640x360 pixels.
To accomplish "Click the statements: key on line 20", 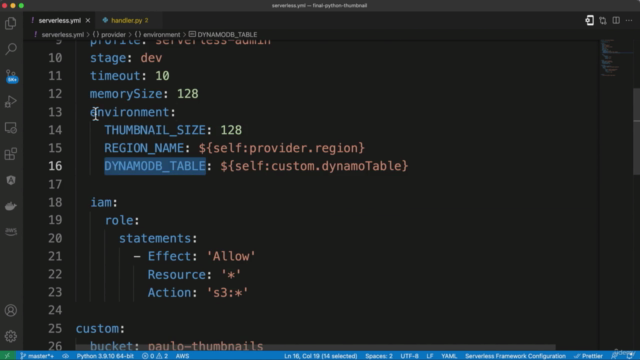I will tap(158, 238).
